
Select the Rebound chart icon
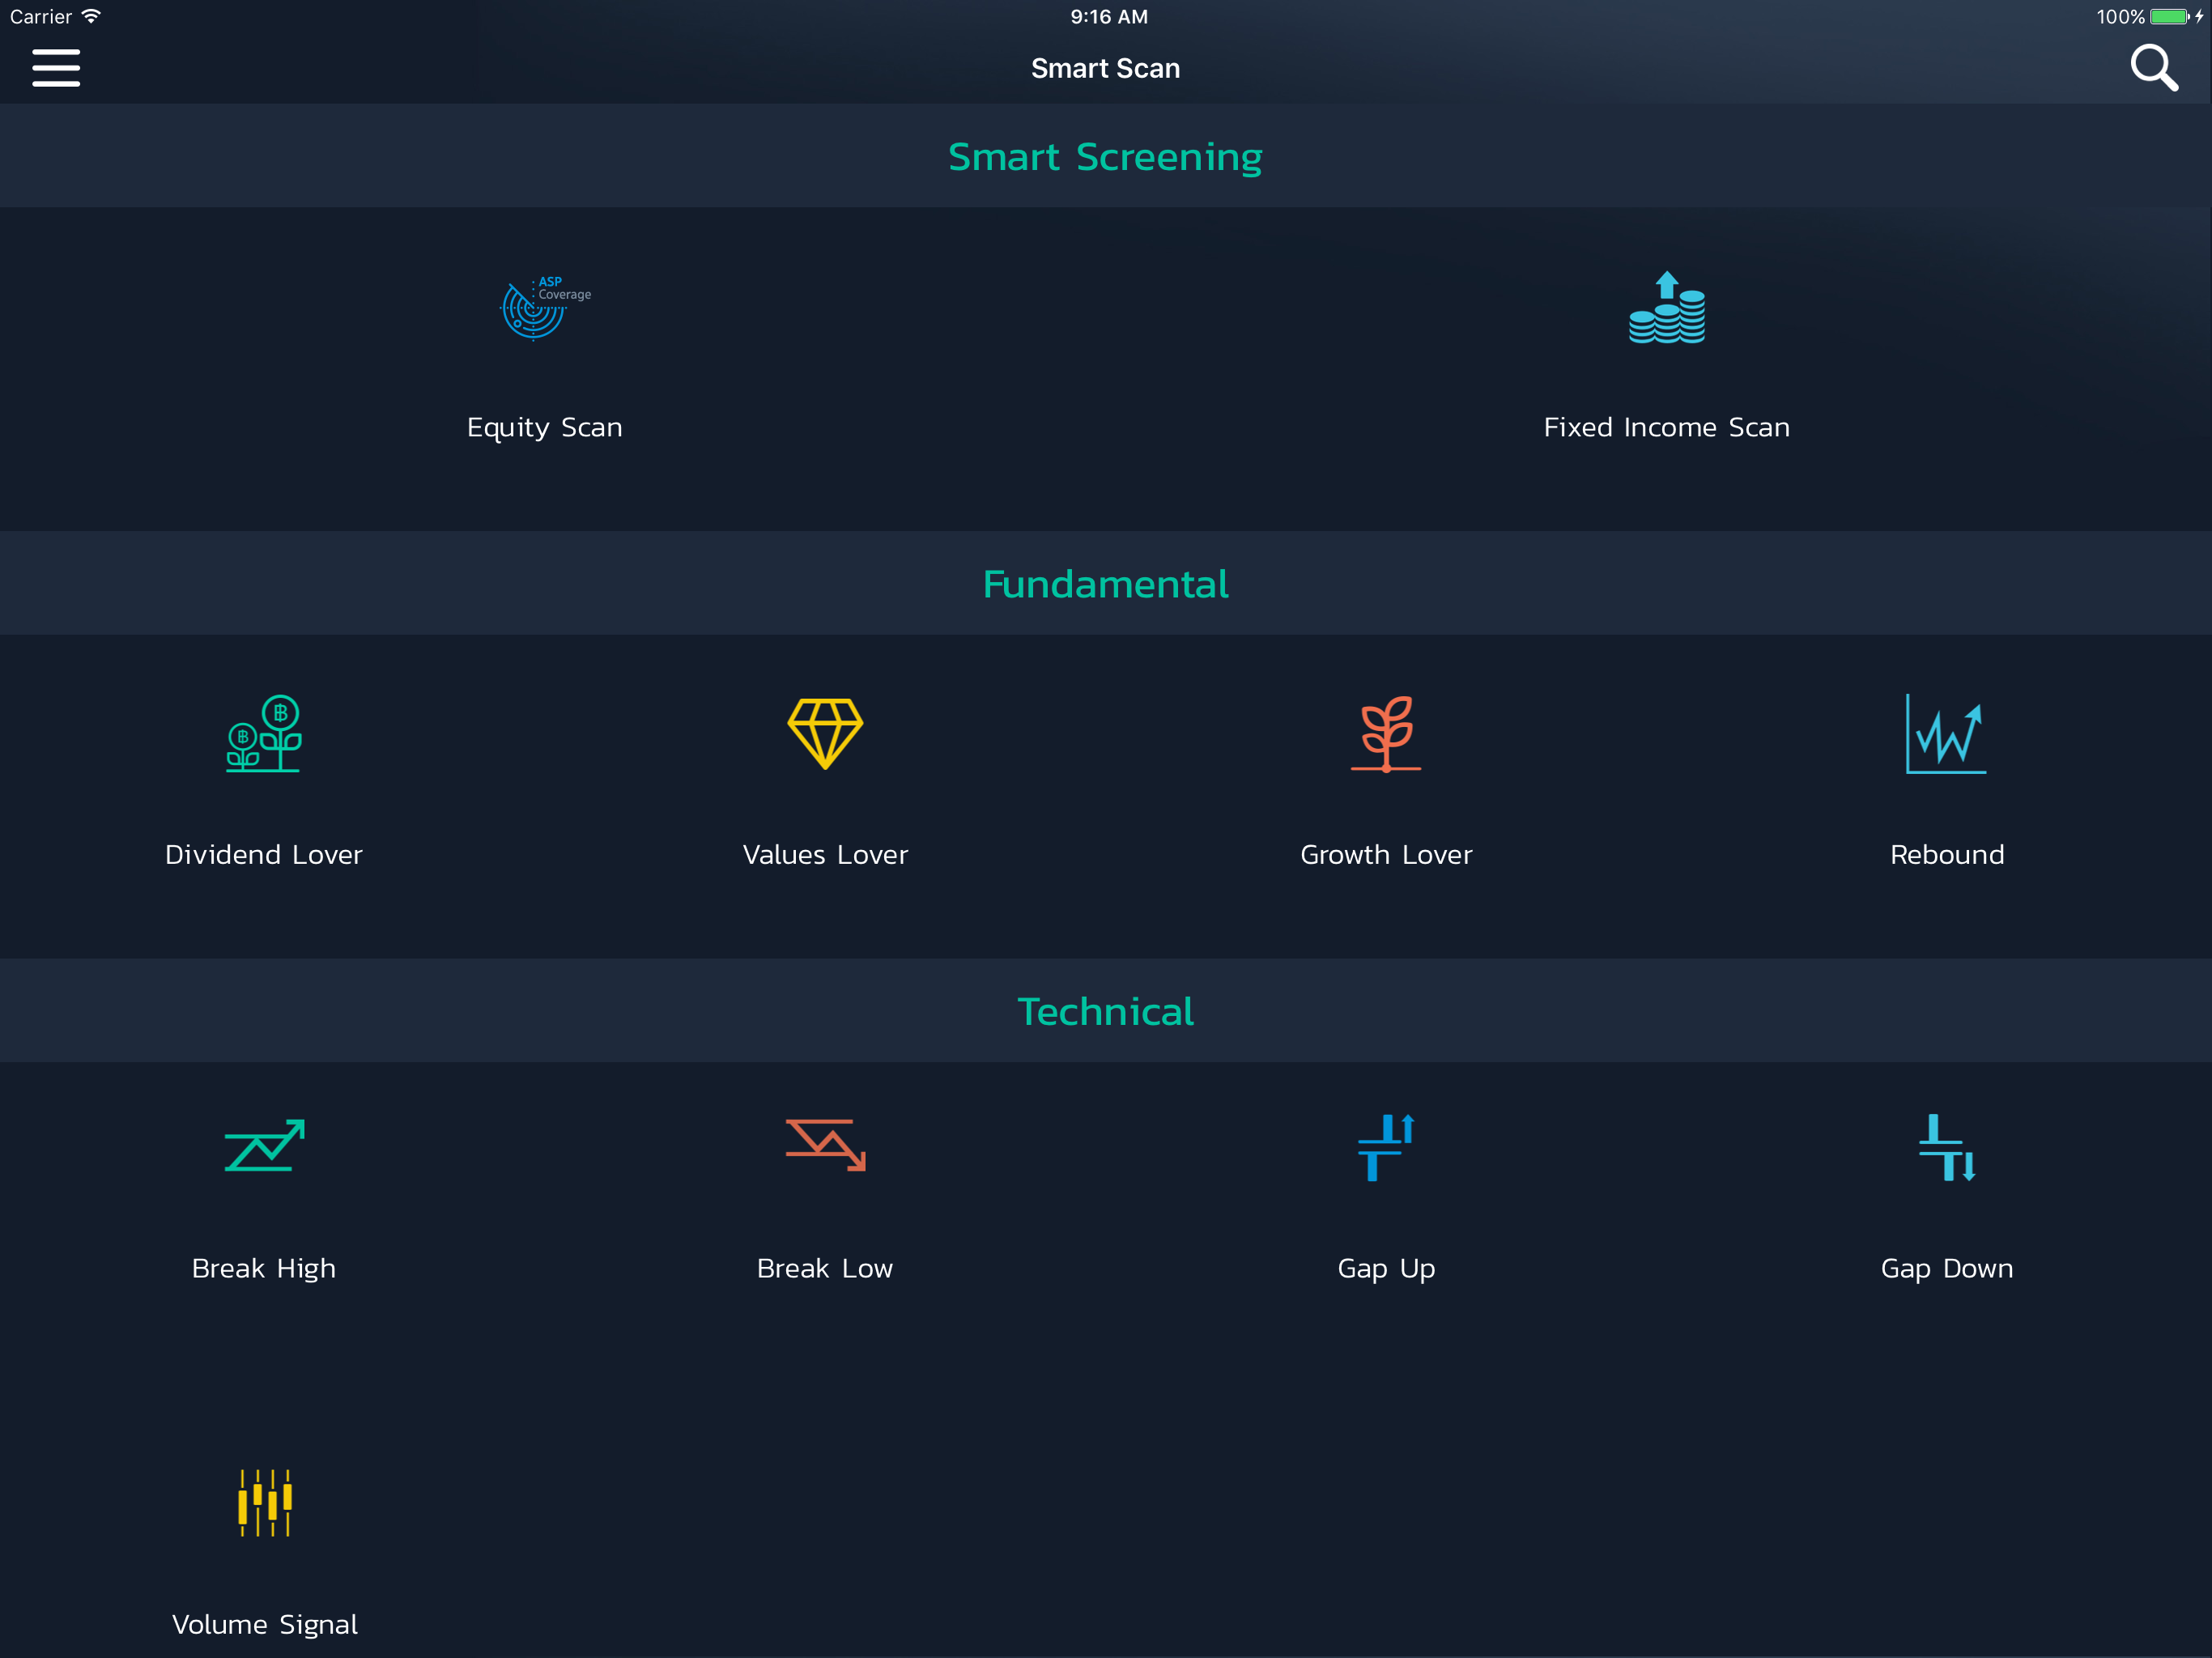point(1946,734)
